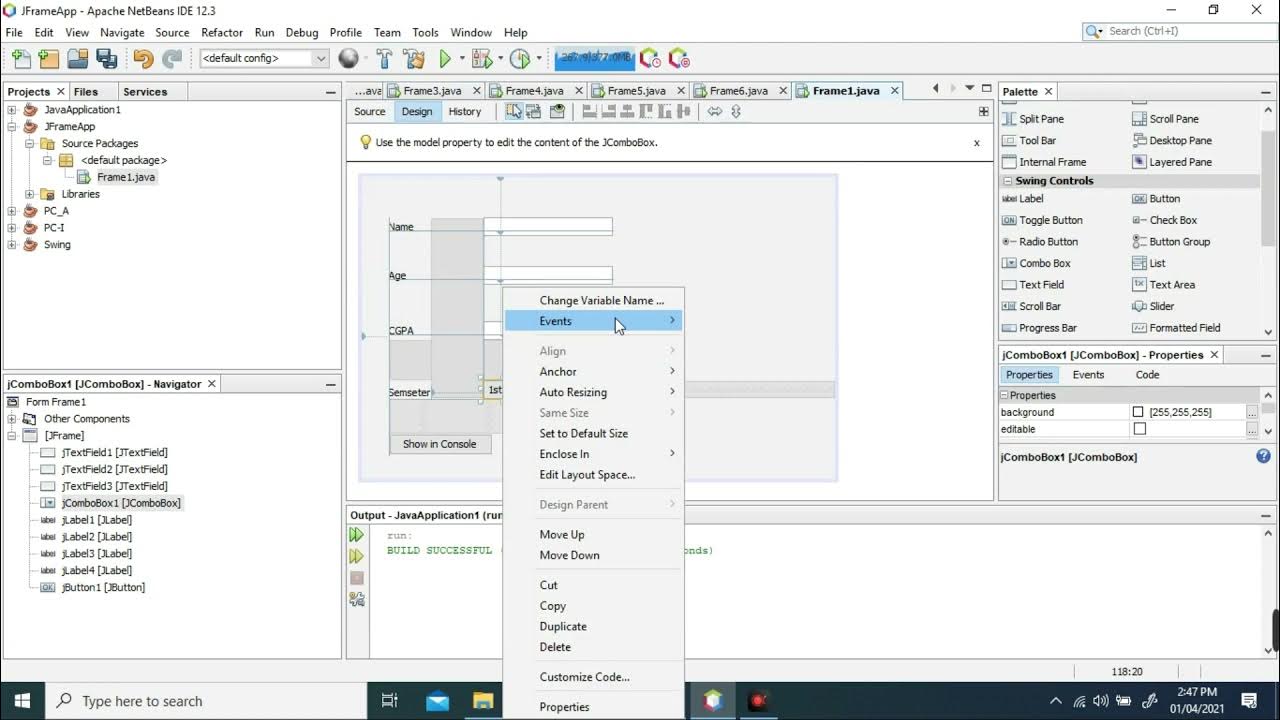Screen dimensions: 1280x720
Task: Open the Windows notification center icon
Action: [x=1249, y=700]
